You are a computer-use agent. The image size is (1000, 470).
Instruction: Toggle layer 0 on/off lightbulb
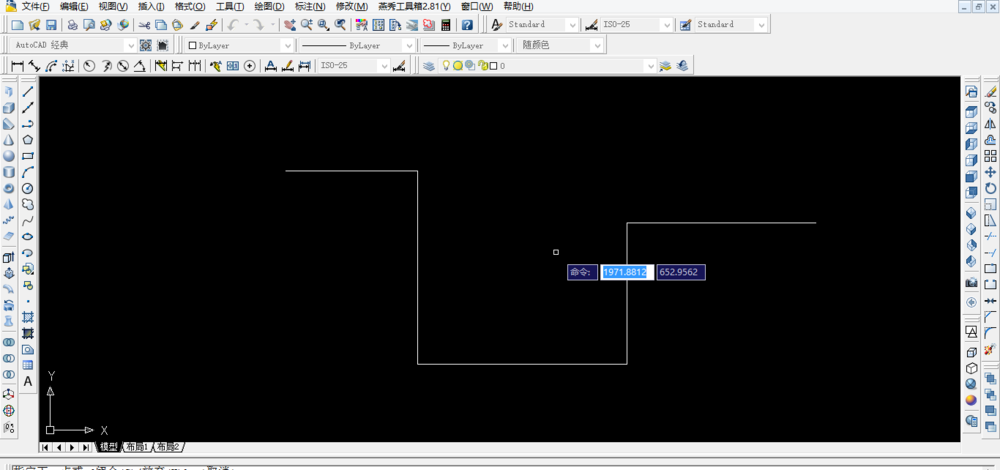(x=446, y=65)
